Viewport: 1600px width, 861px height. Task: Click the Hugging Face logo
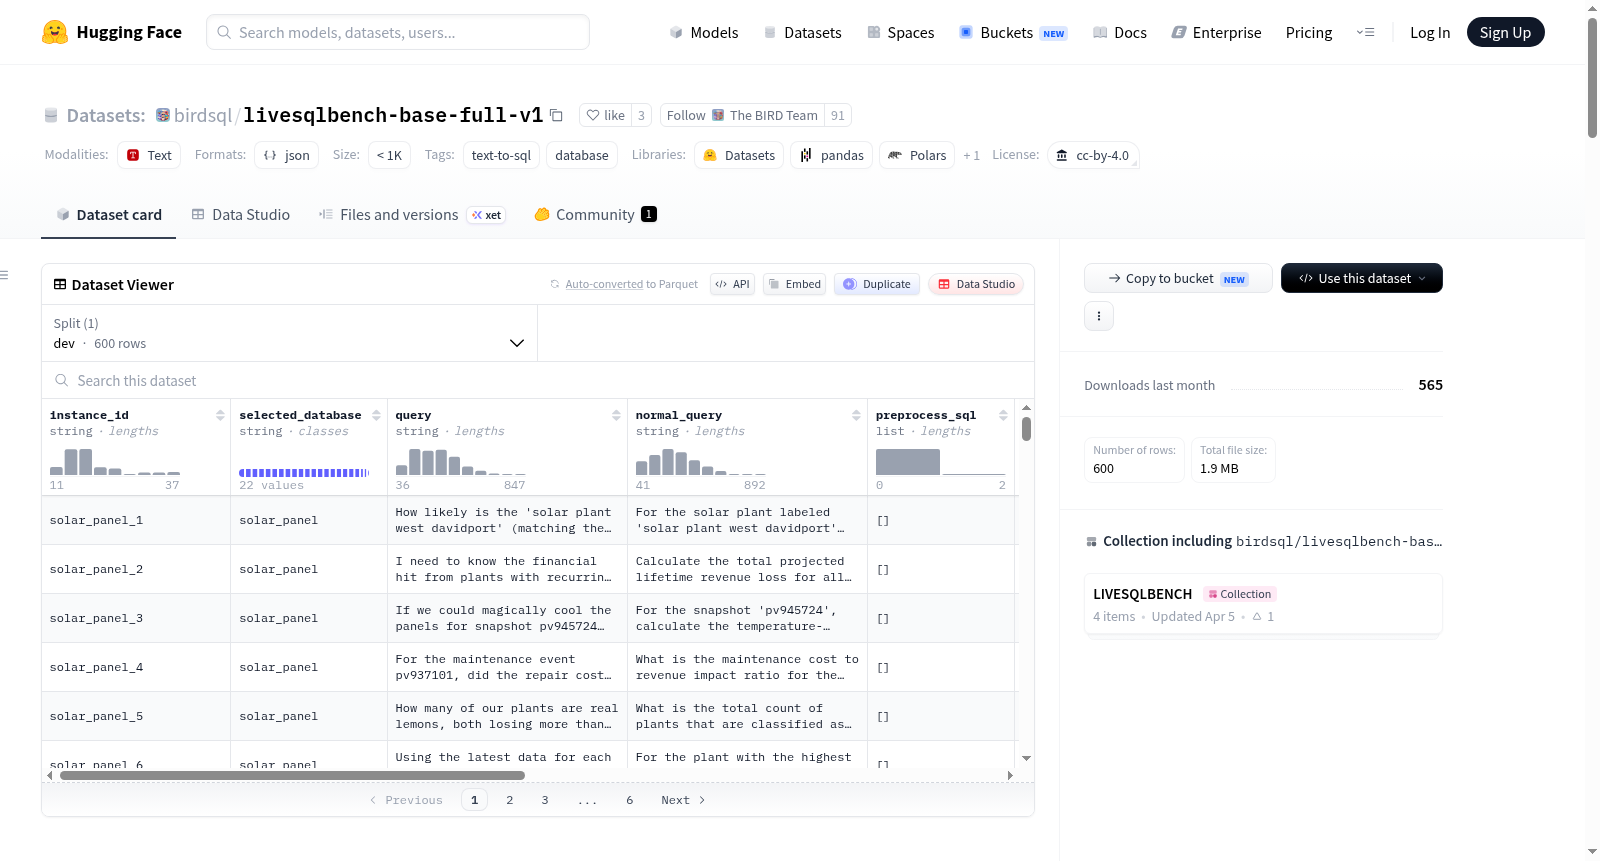pyautogui.click(x=112, y=32)
